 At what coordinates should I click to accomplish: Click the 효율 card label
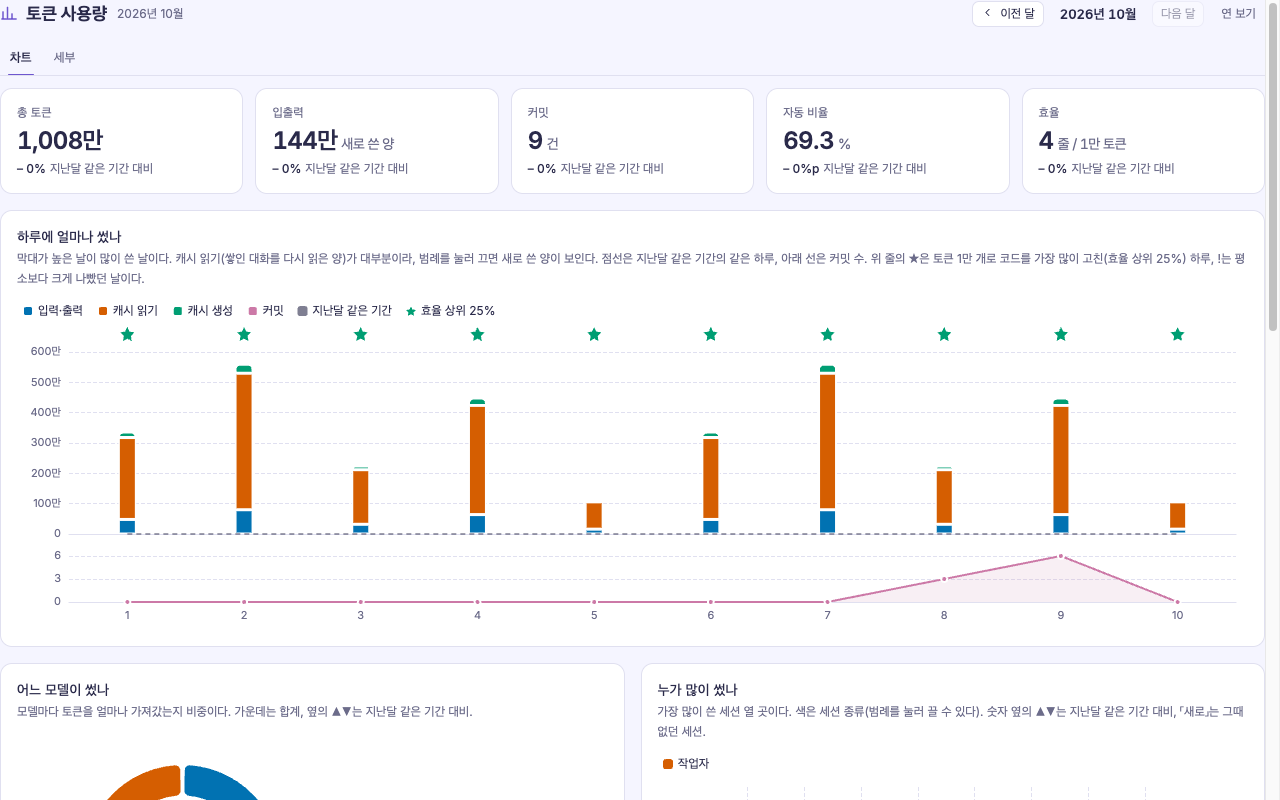coord(1049,113)
